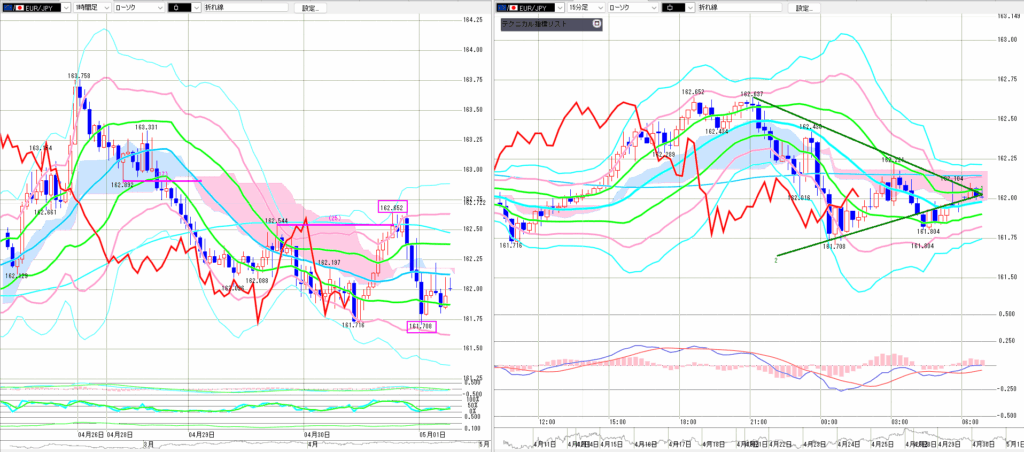Click the 12:00 time axis label
The image size is (1024, 452).
coord(547,421)
